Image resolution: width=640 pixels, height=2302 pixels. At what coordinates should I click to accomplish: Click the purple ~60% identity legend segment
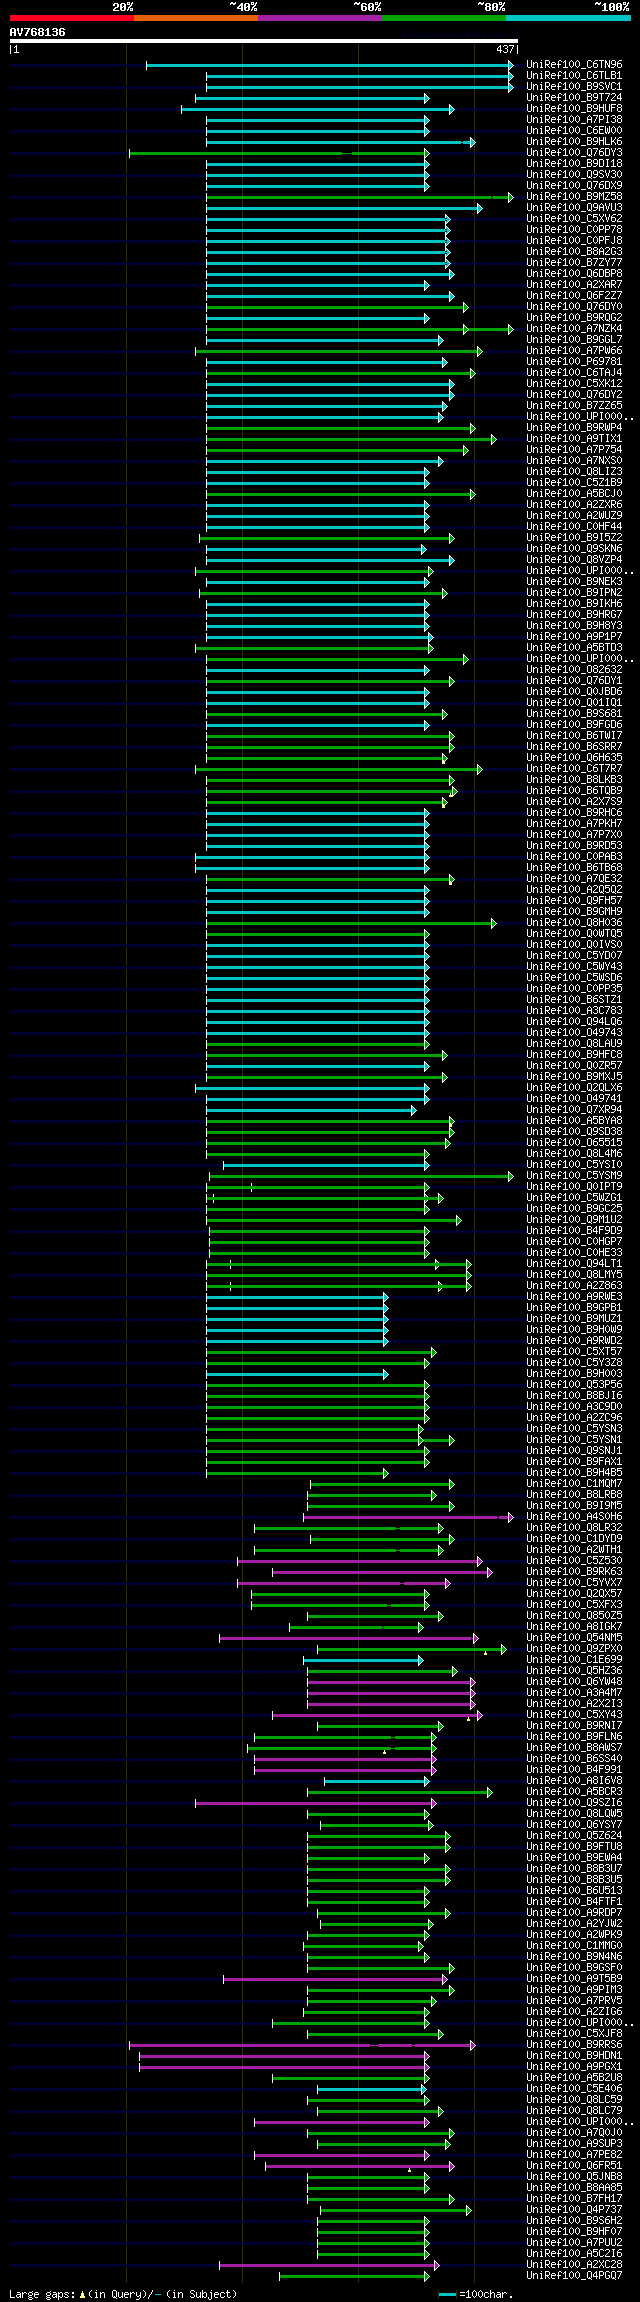point(319,18)
